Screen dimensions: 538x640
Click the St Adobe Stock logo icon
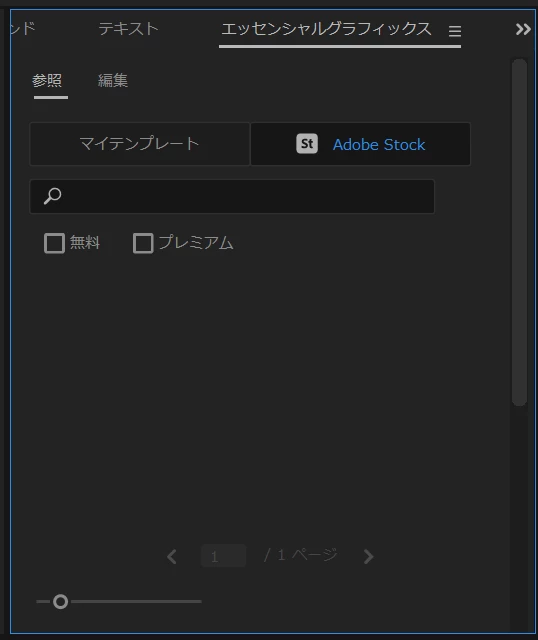point(307,144)
